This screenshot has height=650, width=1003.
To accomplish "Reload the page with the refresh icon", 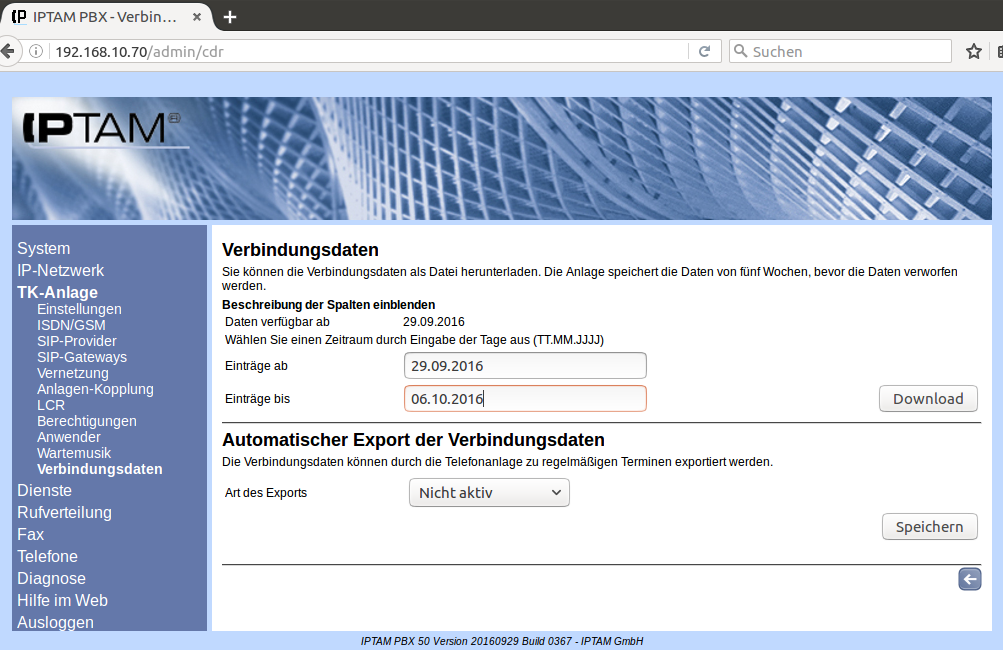I will pyautogui.click(x=704, y=51).
